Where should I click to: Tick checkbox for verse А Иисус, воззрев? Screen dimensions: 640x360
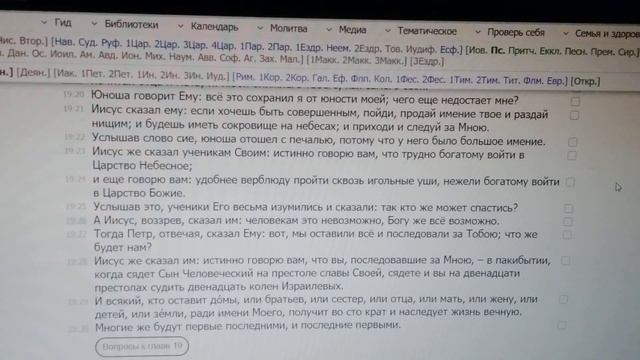point(568,222)
